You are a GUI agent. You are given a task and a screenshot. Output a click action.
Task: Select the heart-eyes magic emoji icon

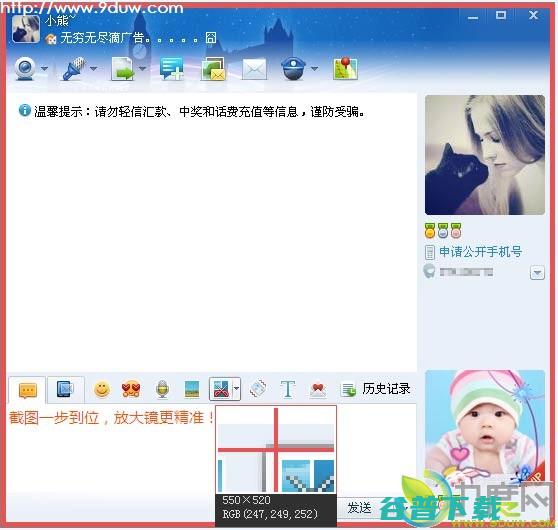pos(131,389)
